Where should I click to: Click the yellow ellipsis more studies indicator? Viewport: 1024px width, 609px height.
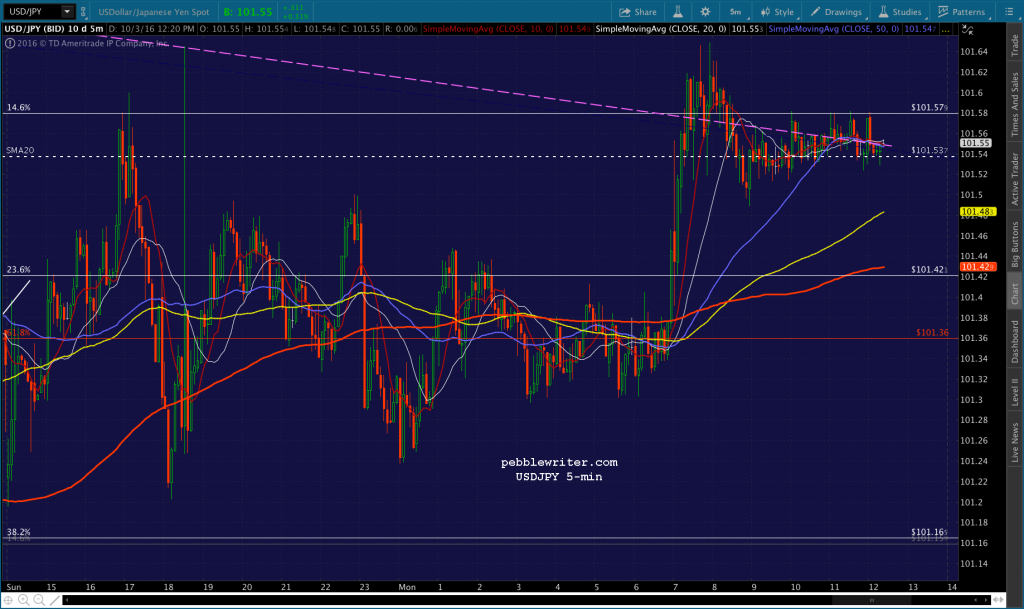tap(947, 29)
